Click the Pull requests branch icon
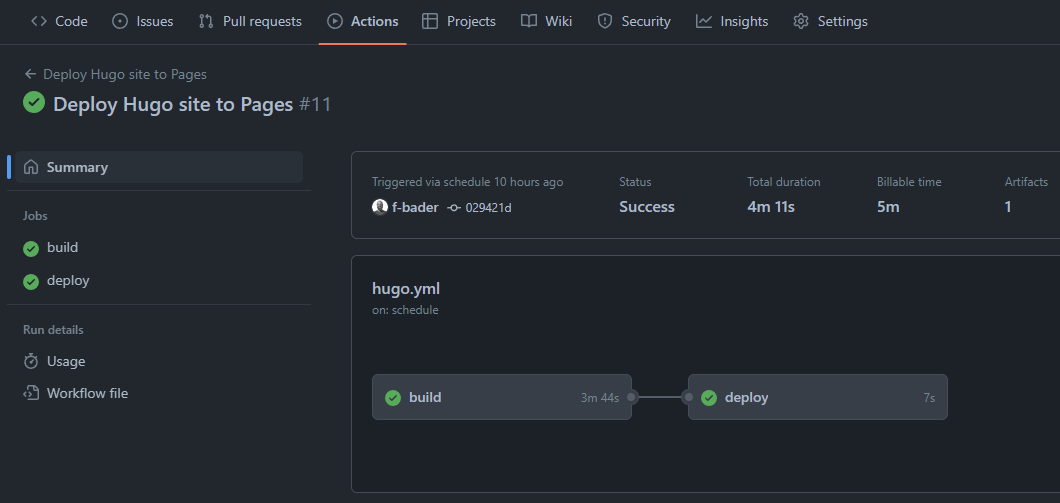1060x503 pixels. coord(206,22)
